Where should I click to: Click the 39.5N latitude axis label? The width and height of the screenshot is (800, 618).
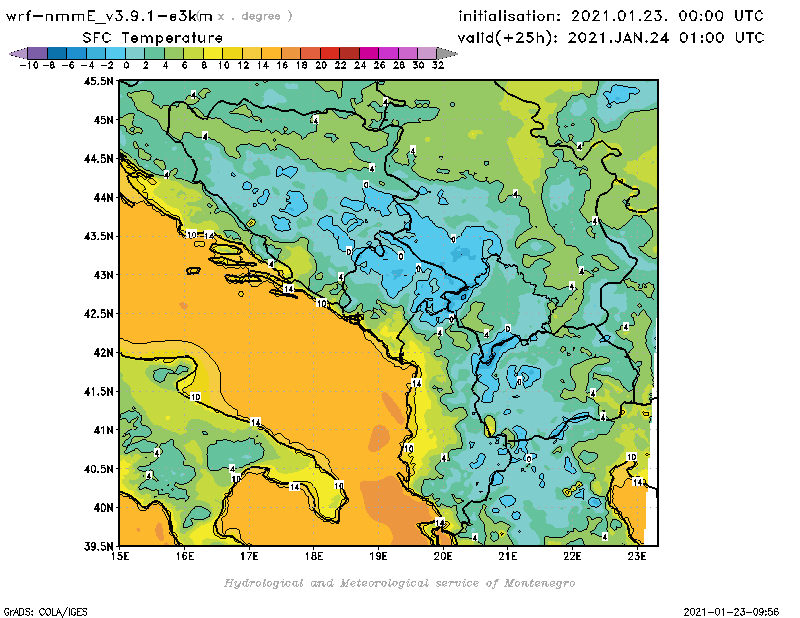98,546
